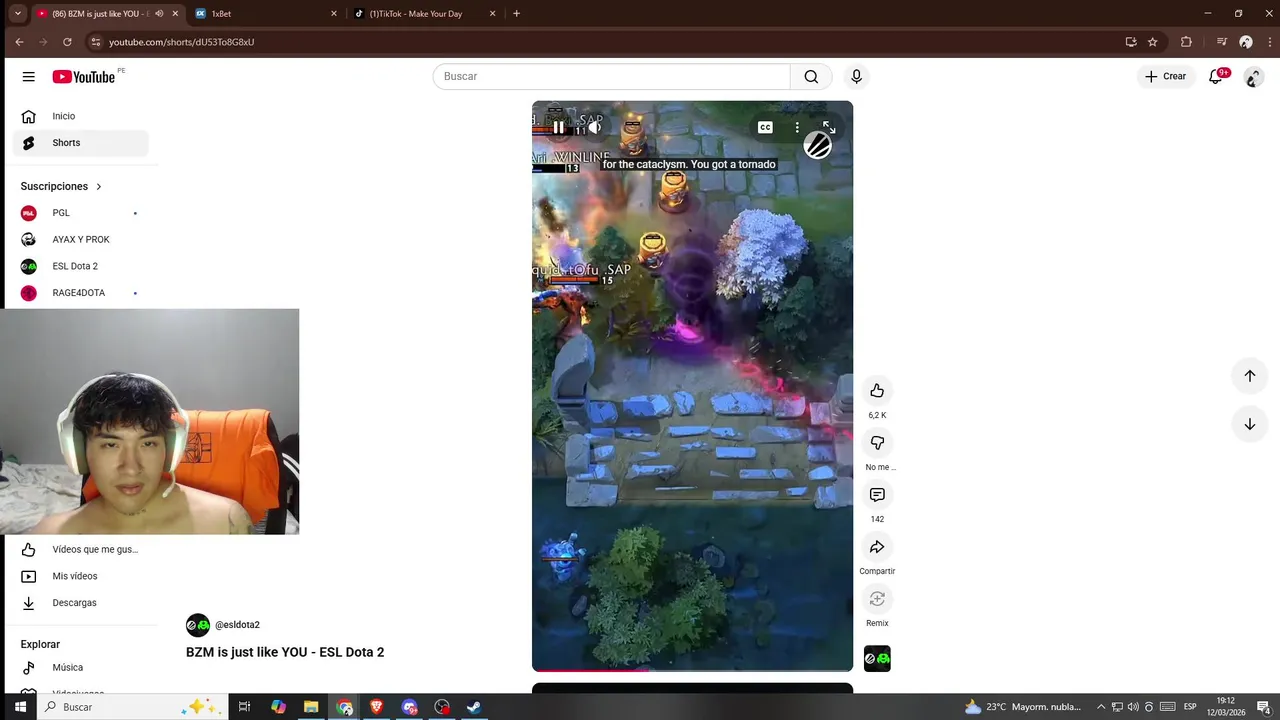Open the Windows Start menu
The width and height of the screenshot is (1280, 720).
tap(20, 707)
